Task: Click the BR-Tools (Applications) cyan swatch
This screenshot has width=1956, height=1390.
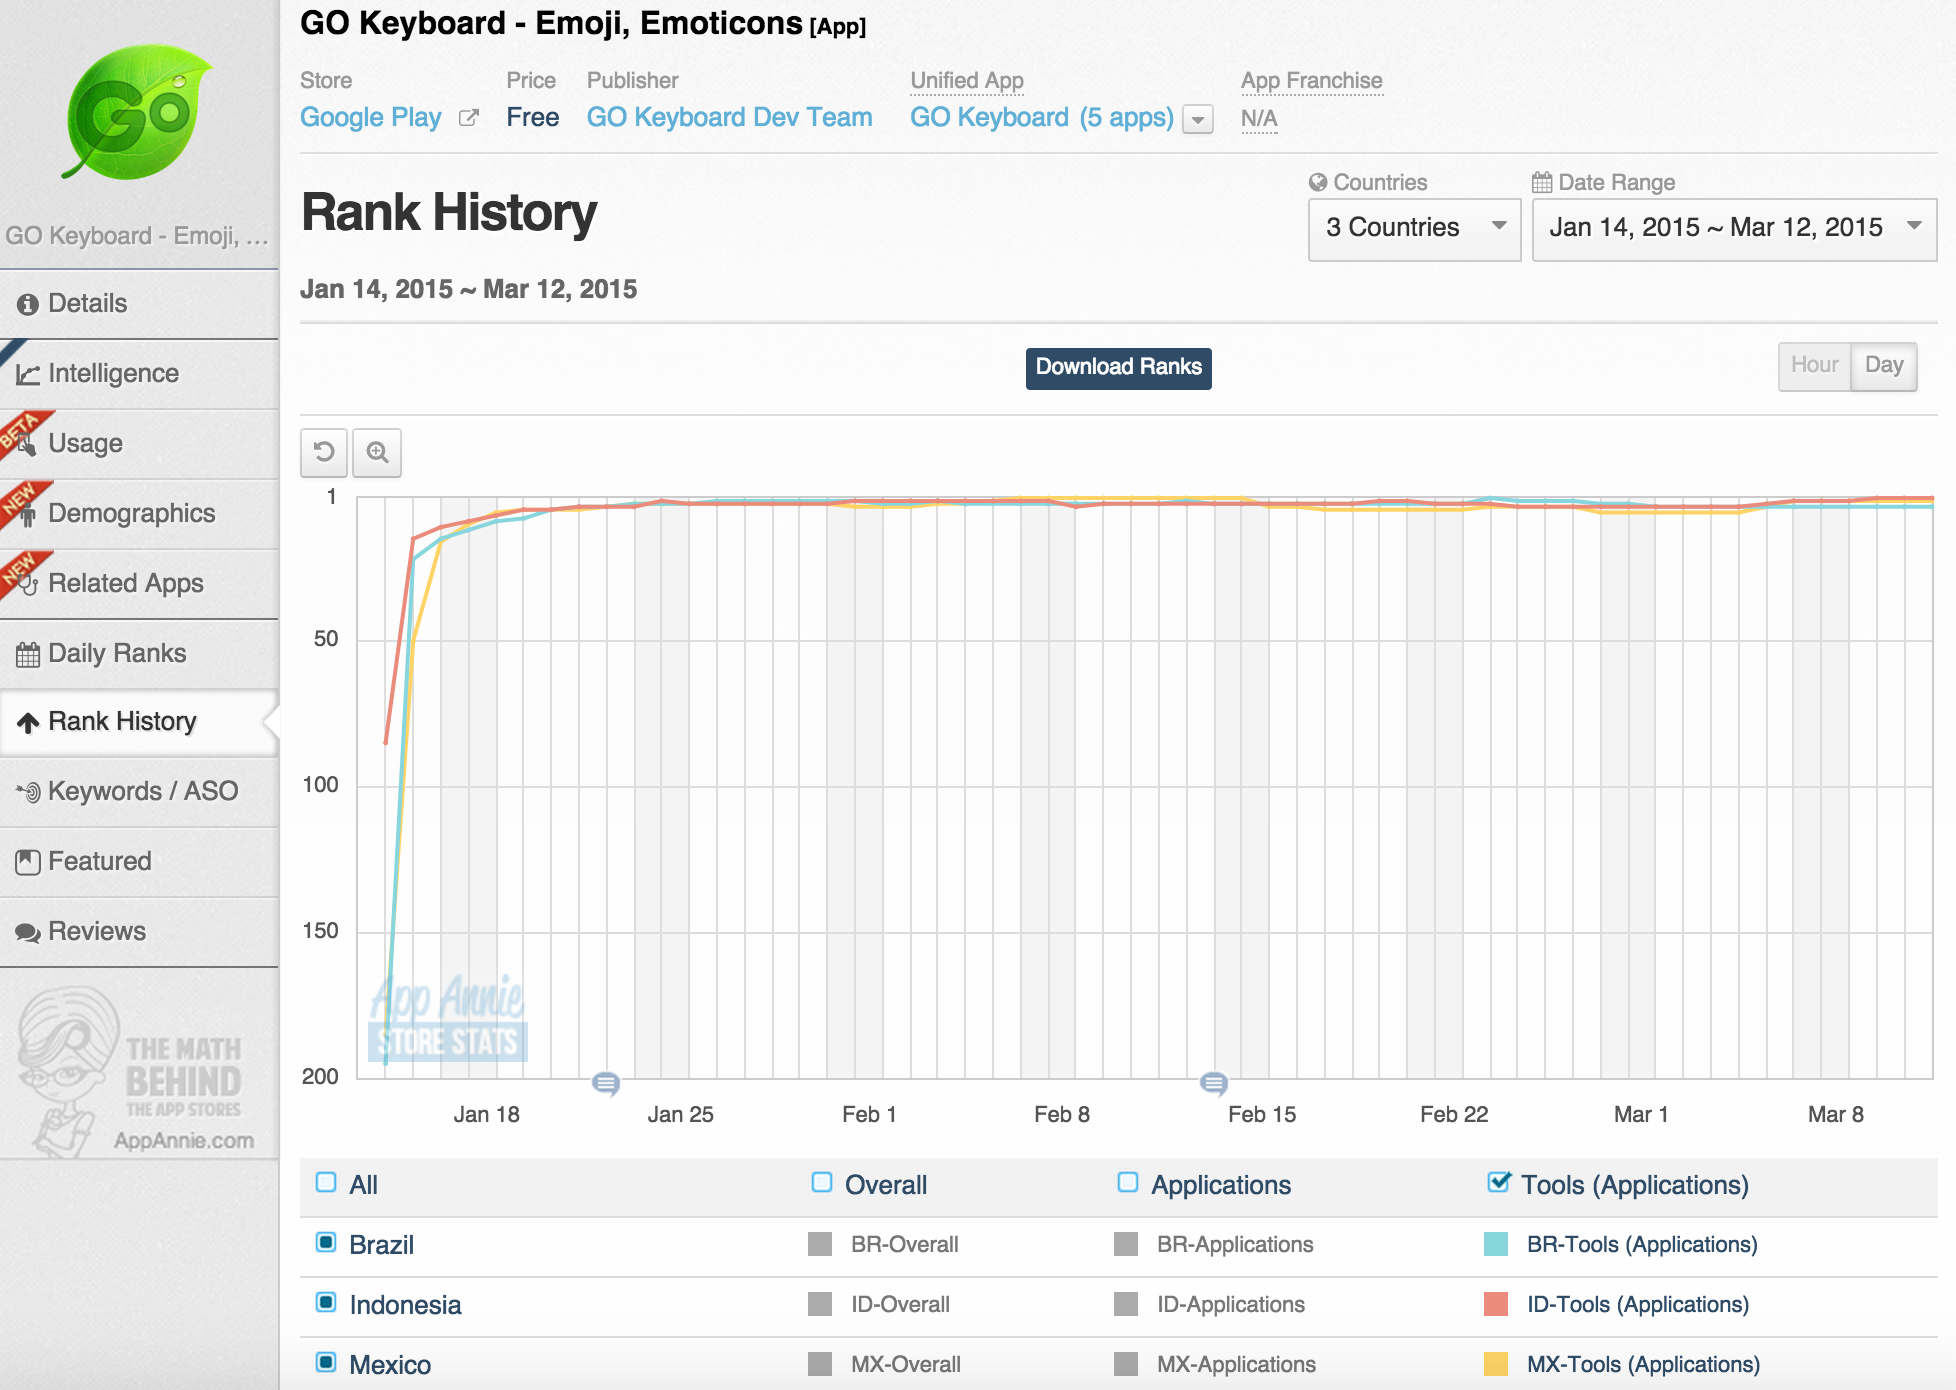Action: coord(1496,1245)
